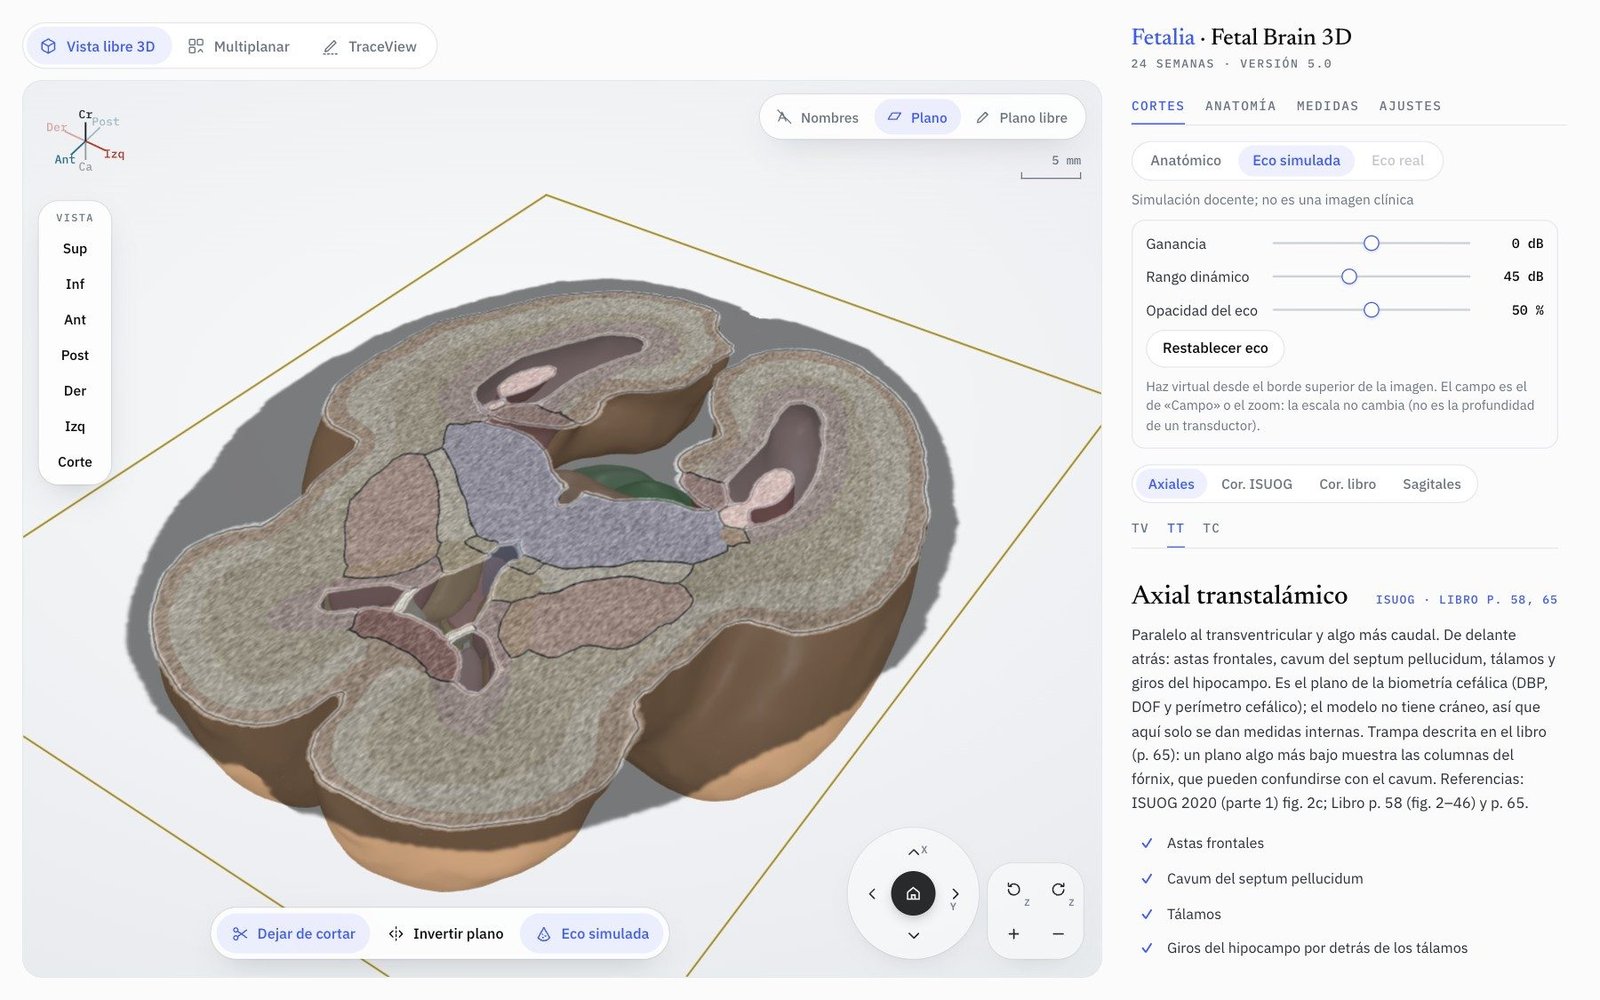Toggle the Plano cutting plane

[917, 117]
